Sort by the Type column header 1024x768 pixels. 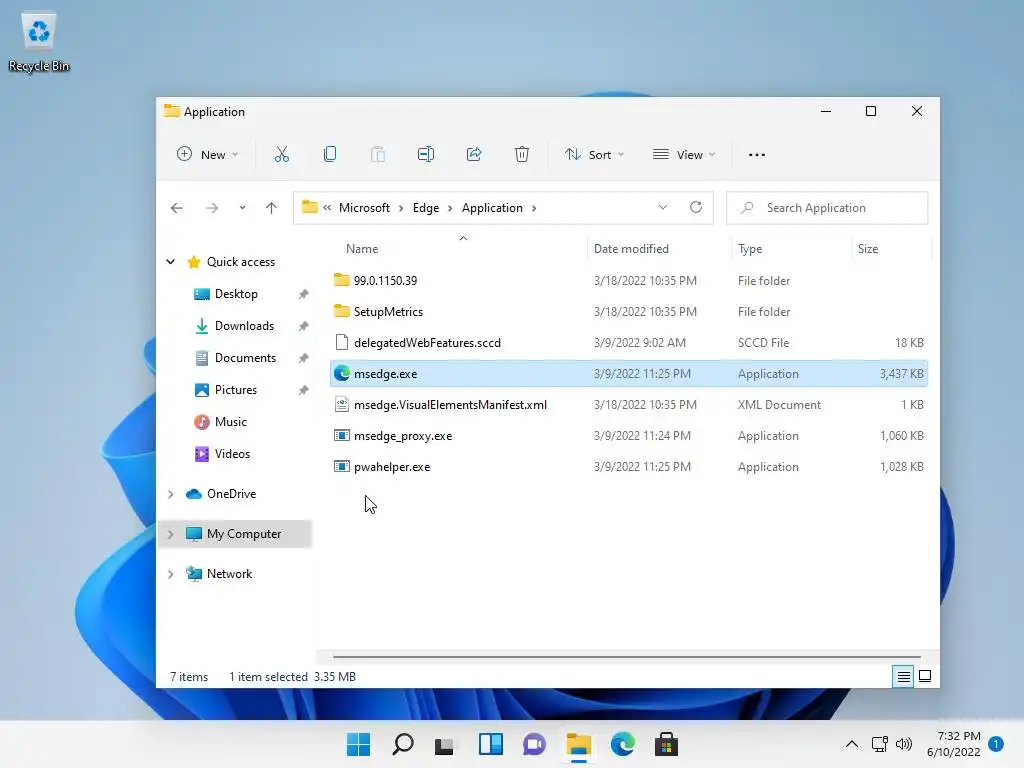coord(750,249)
